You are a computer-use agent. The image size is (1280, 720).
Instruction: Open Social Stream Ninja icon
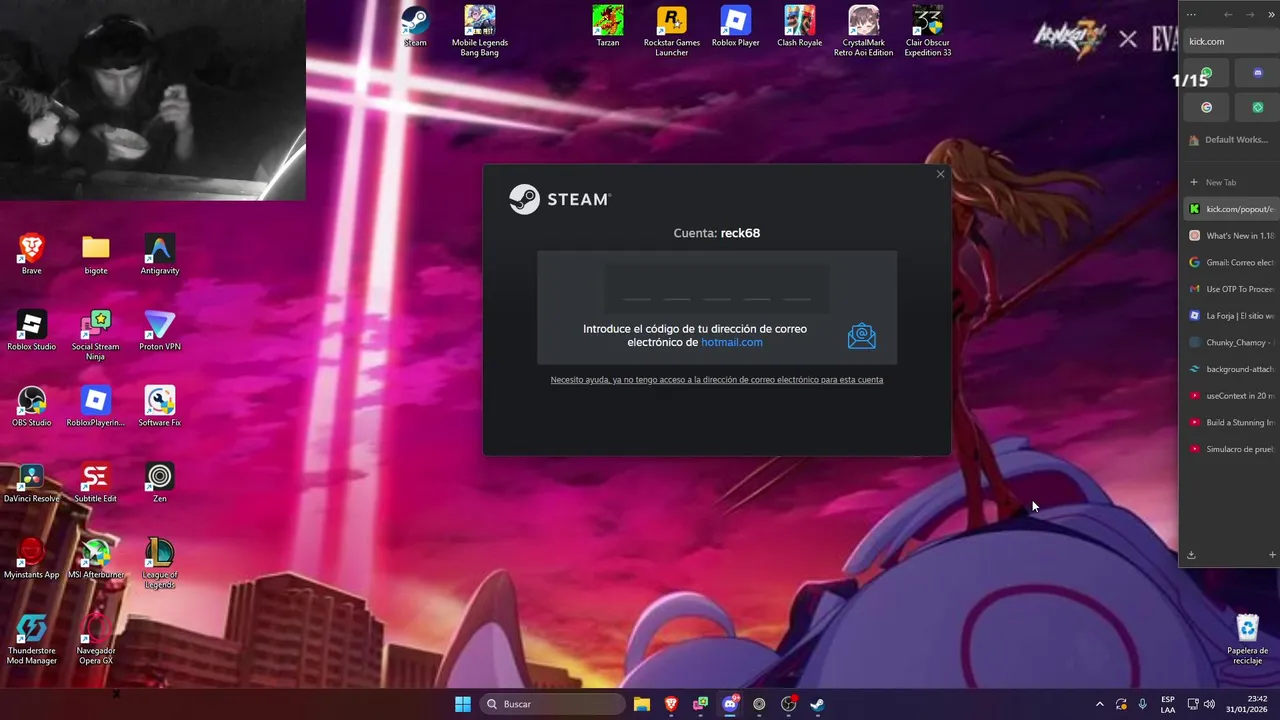[96, 334]
